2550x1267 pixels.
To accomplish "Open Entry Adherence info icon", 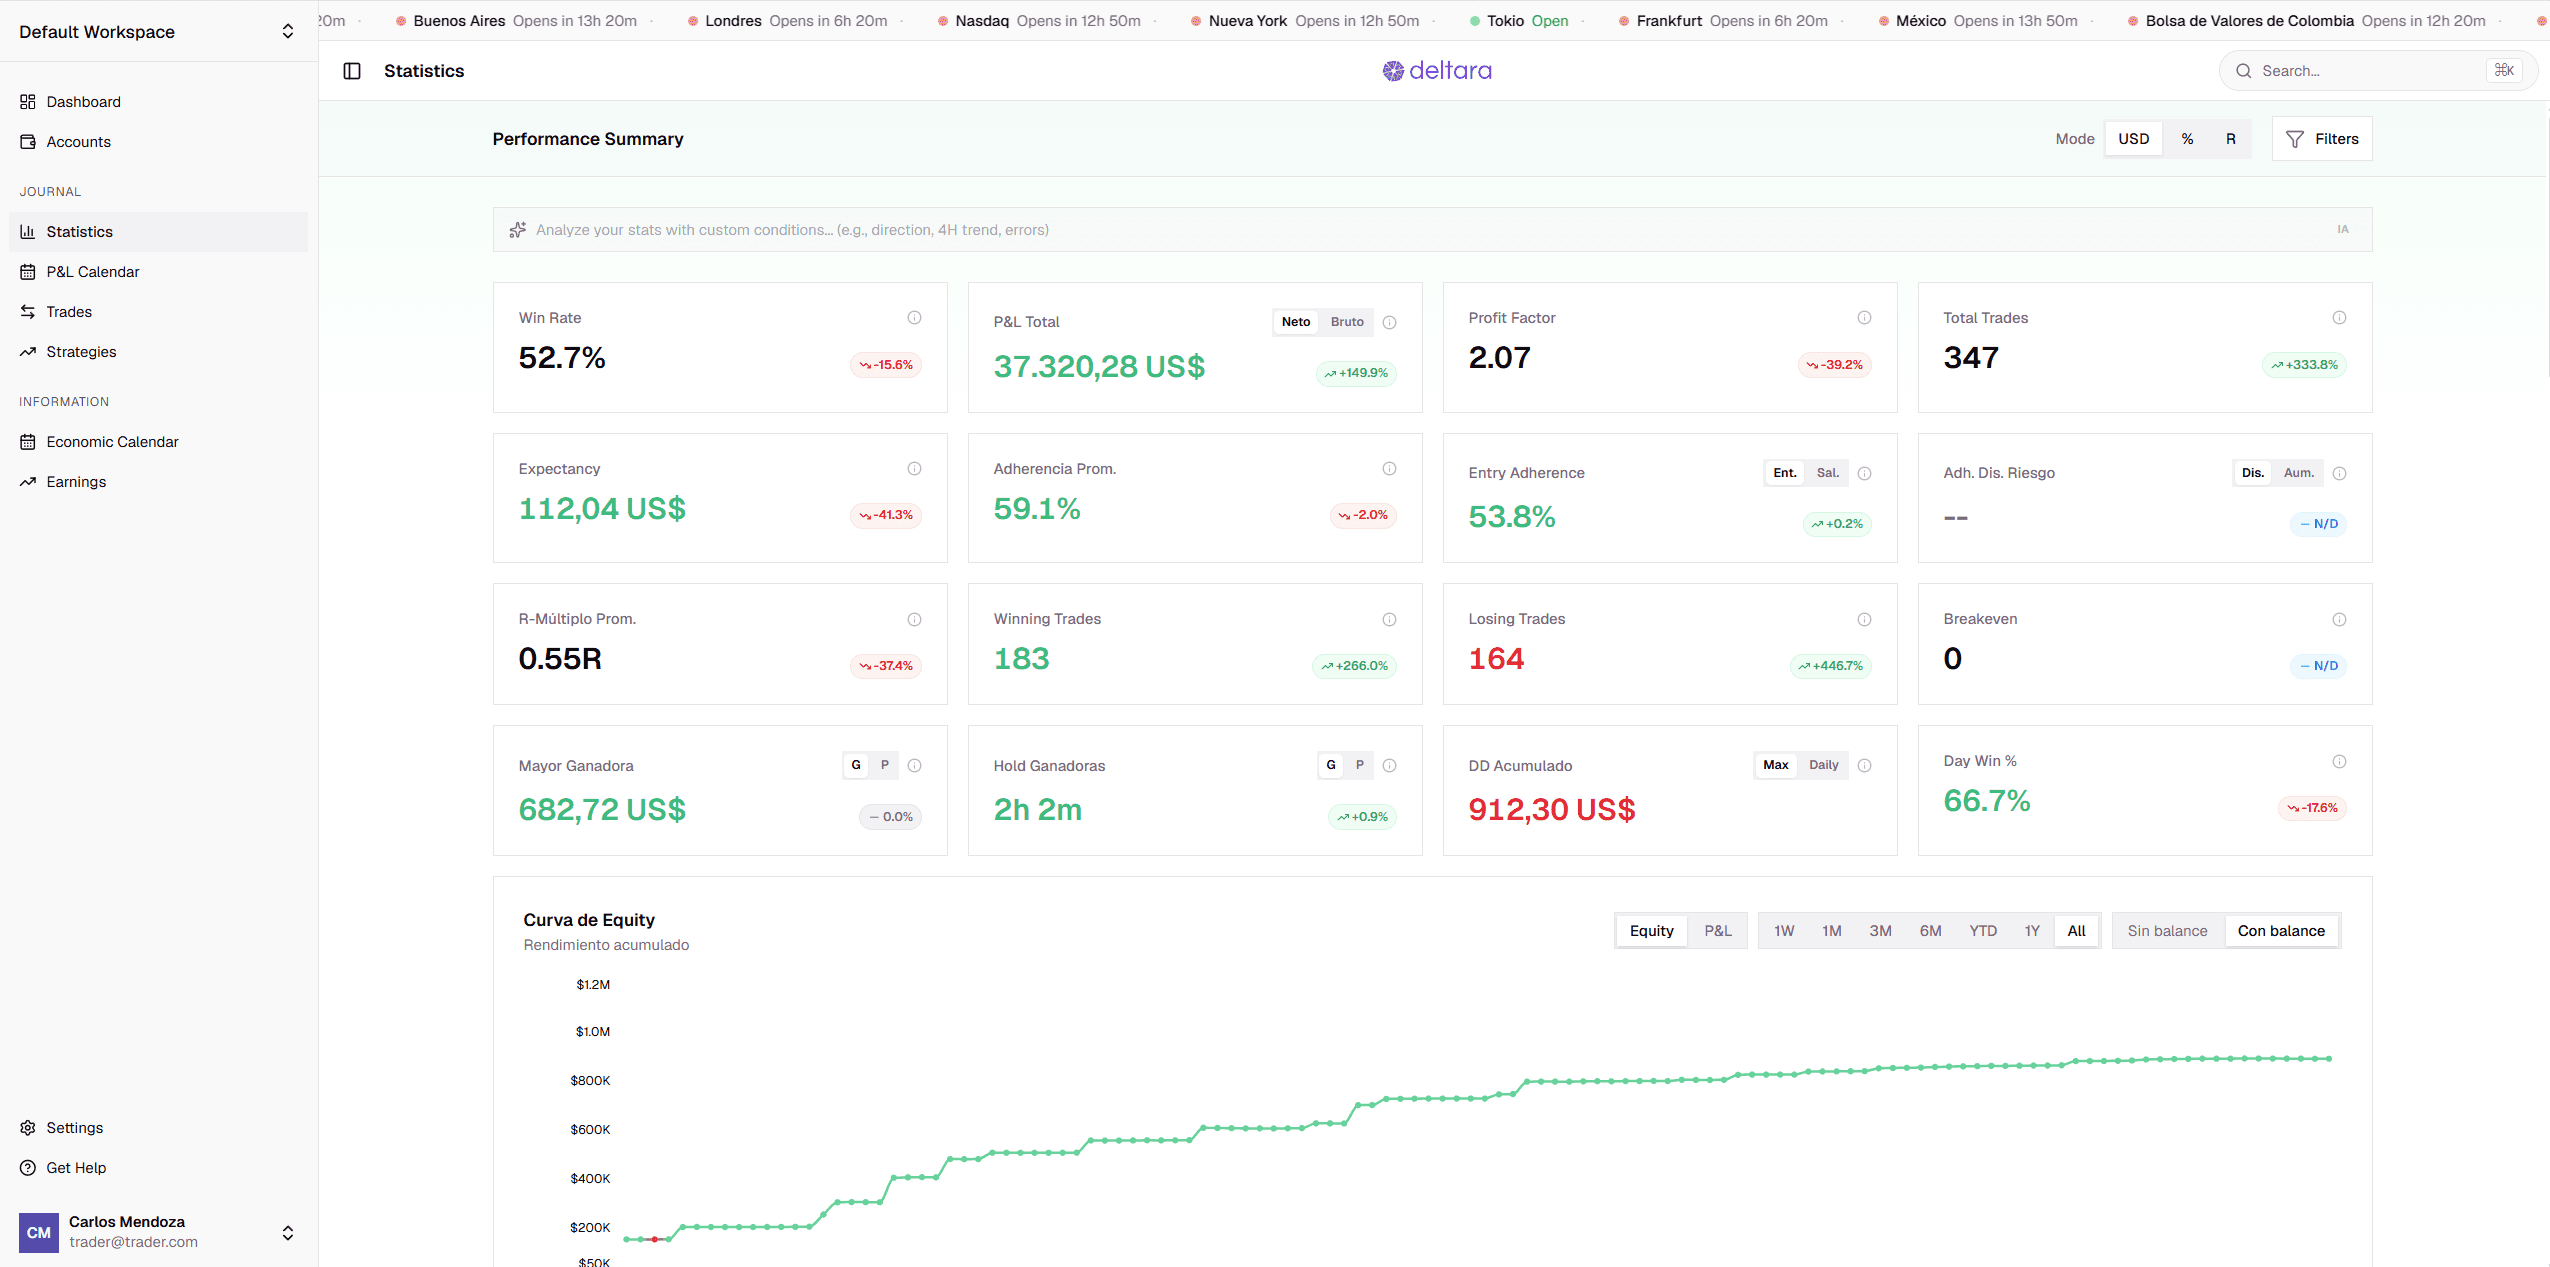I will click(1864, 473).
